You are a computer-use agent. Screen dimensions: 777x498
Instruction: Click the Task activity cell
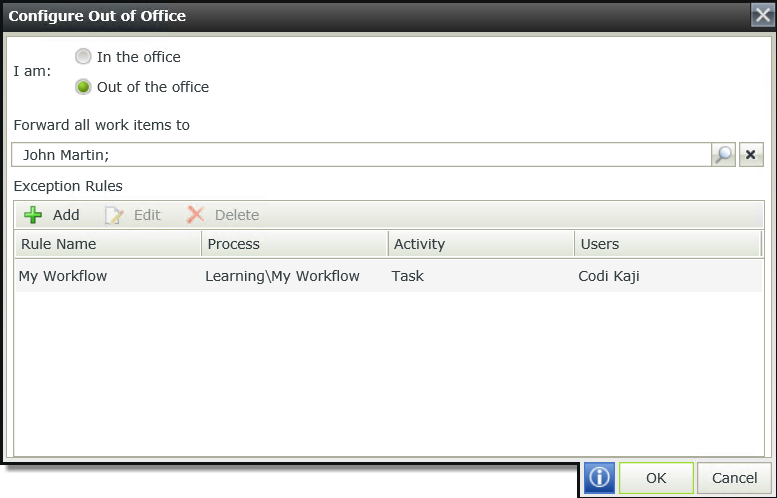click(x=409, y=276)
